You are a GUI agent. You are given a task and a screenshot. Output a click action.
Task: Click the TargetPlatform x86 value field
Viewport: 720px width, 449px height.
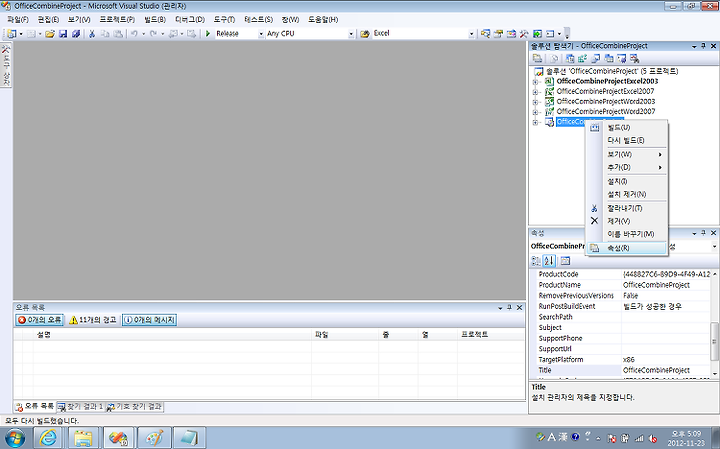pyautogui.click(x=666, y=359)
